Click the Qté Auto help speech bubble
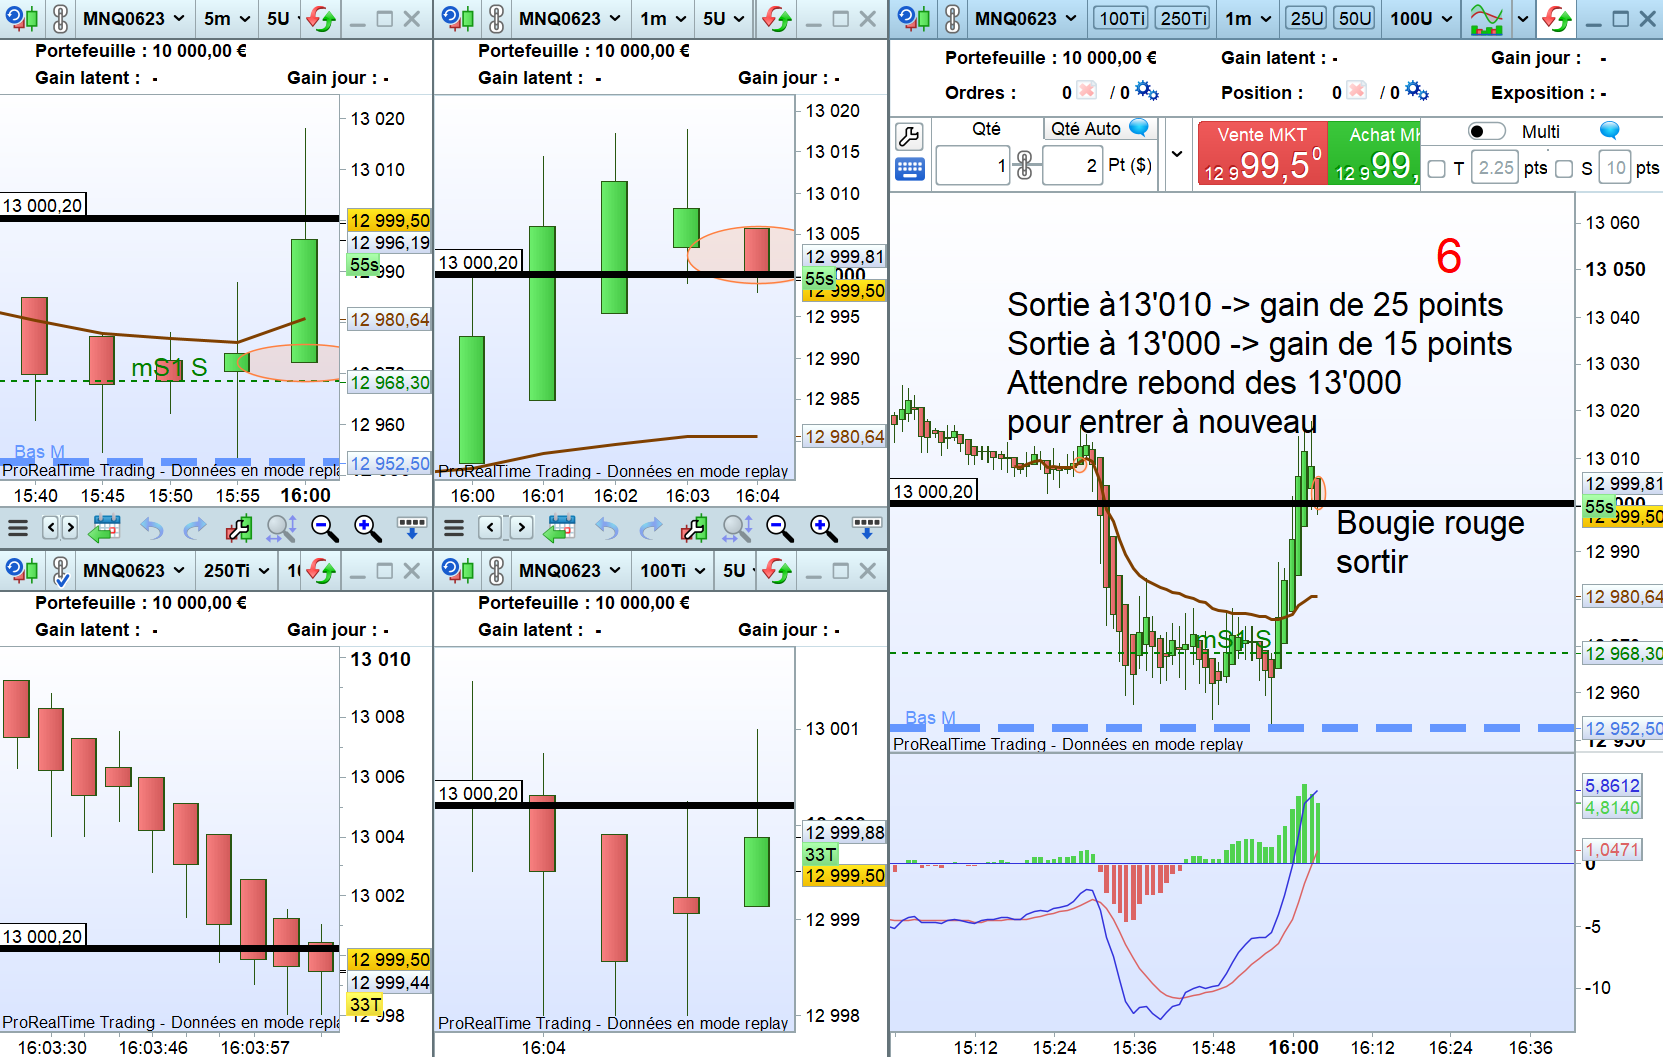 1139,127
